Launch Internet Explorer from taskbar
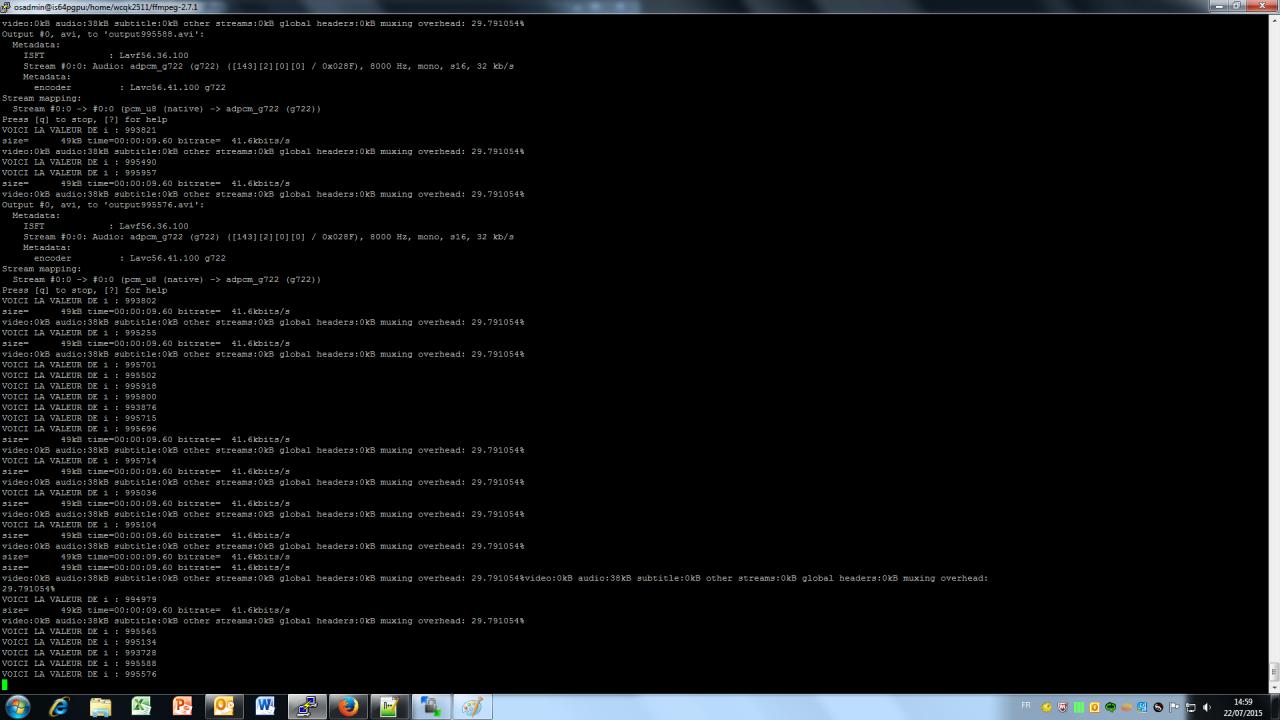 (59, 707)
